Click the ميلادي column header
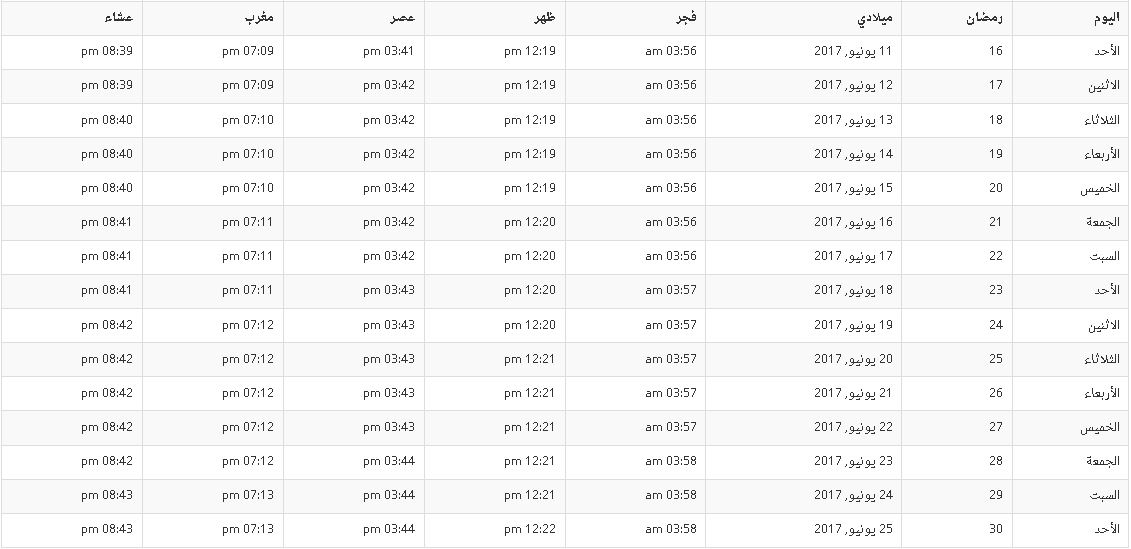The height and width of the screenshot is (549, 1131). coord(878,18)
